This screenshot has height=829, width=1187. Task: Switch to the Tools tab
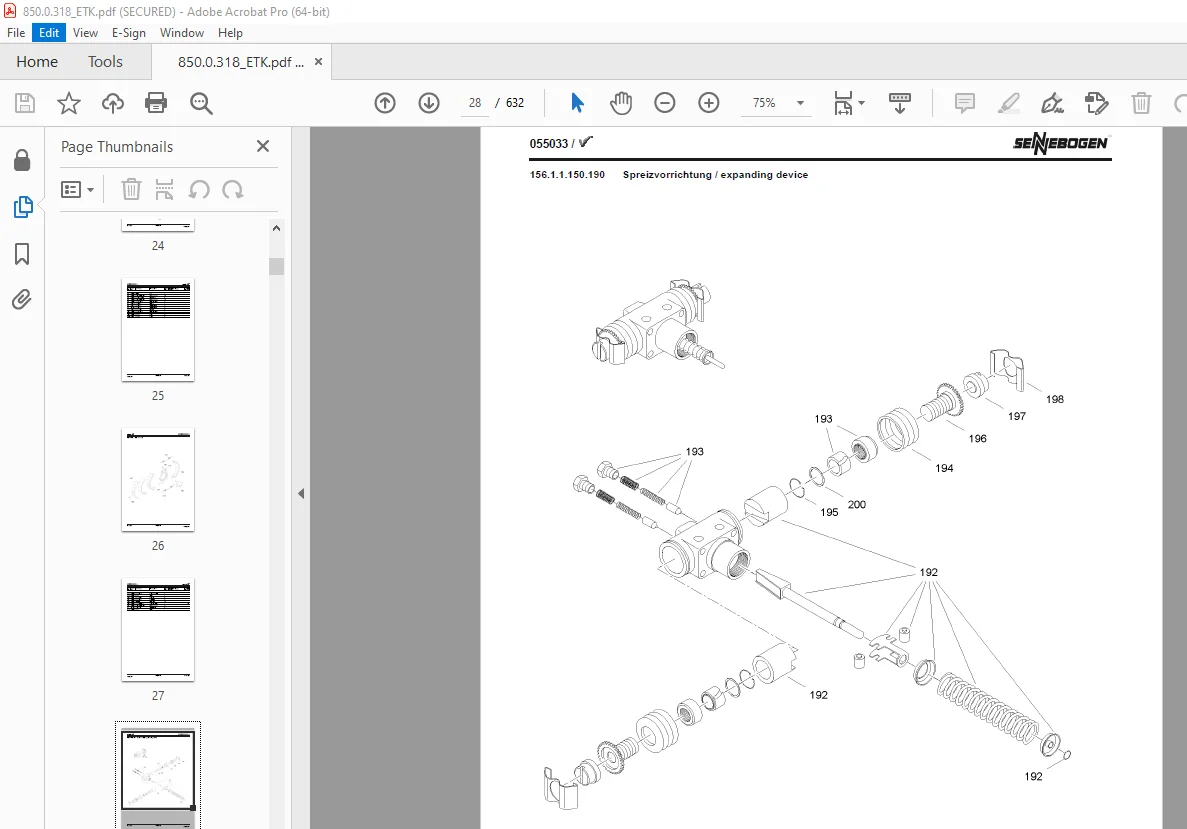click(x=105, y=61)
